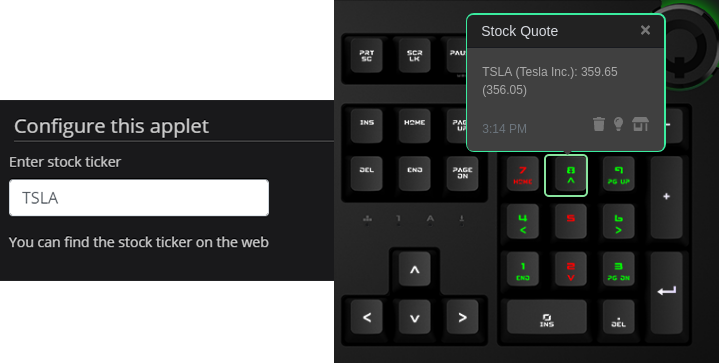Select the up arrow key
Screen dimensions: 719x363
point(415,270)
